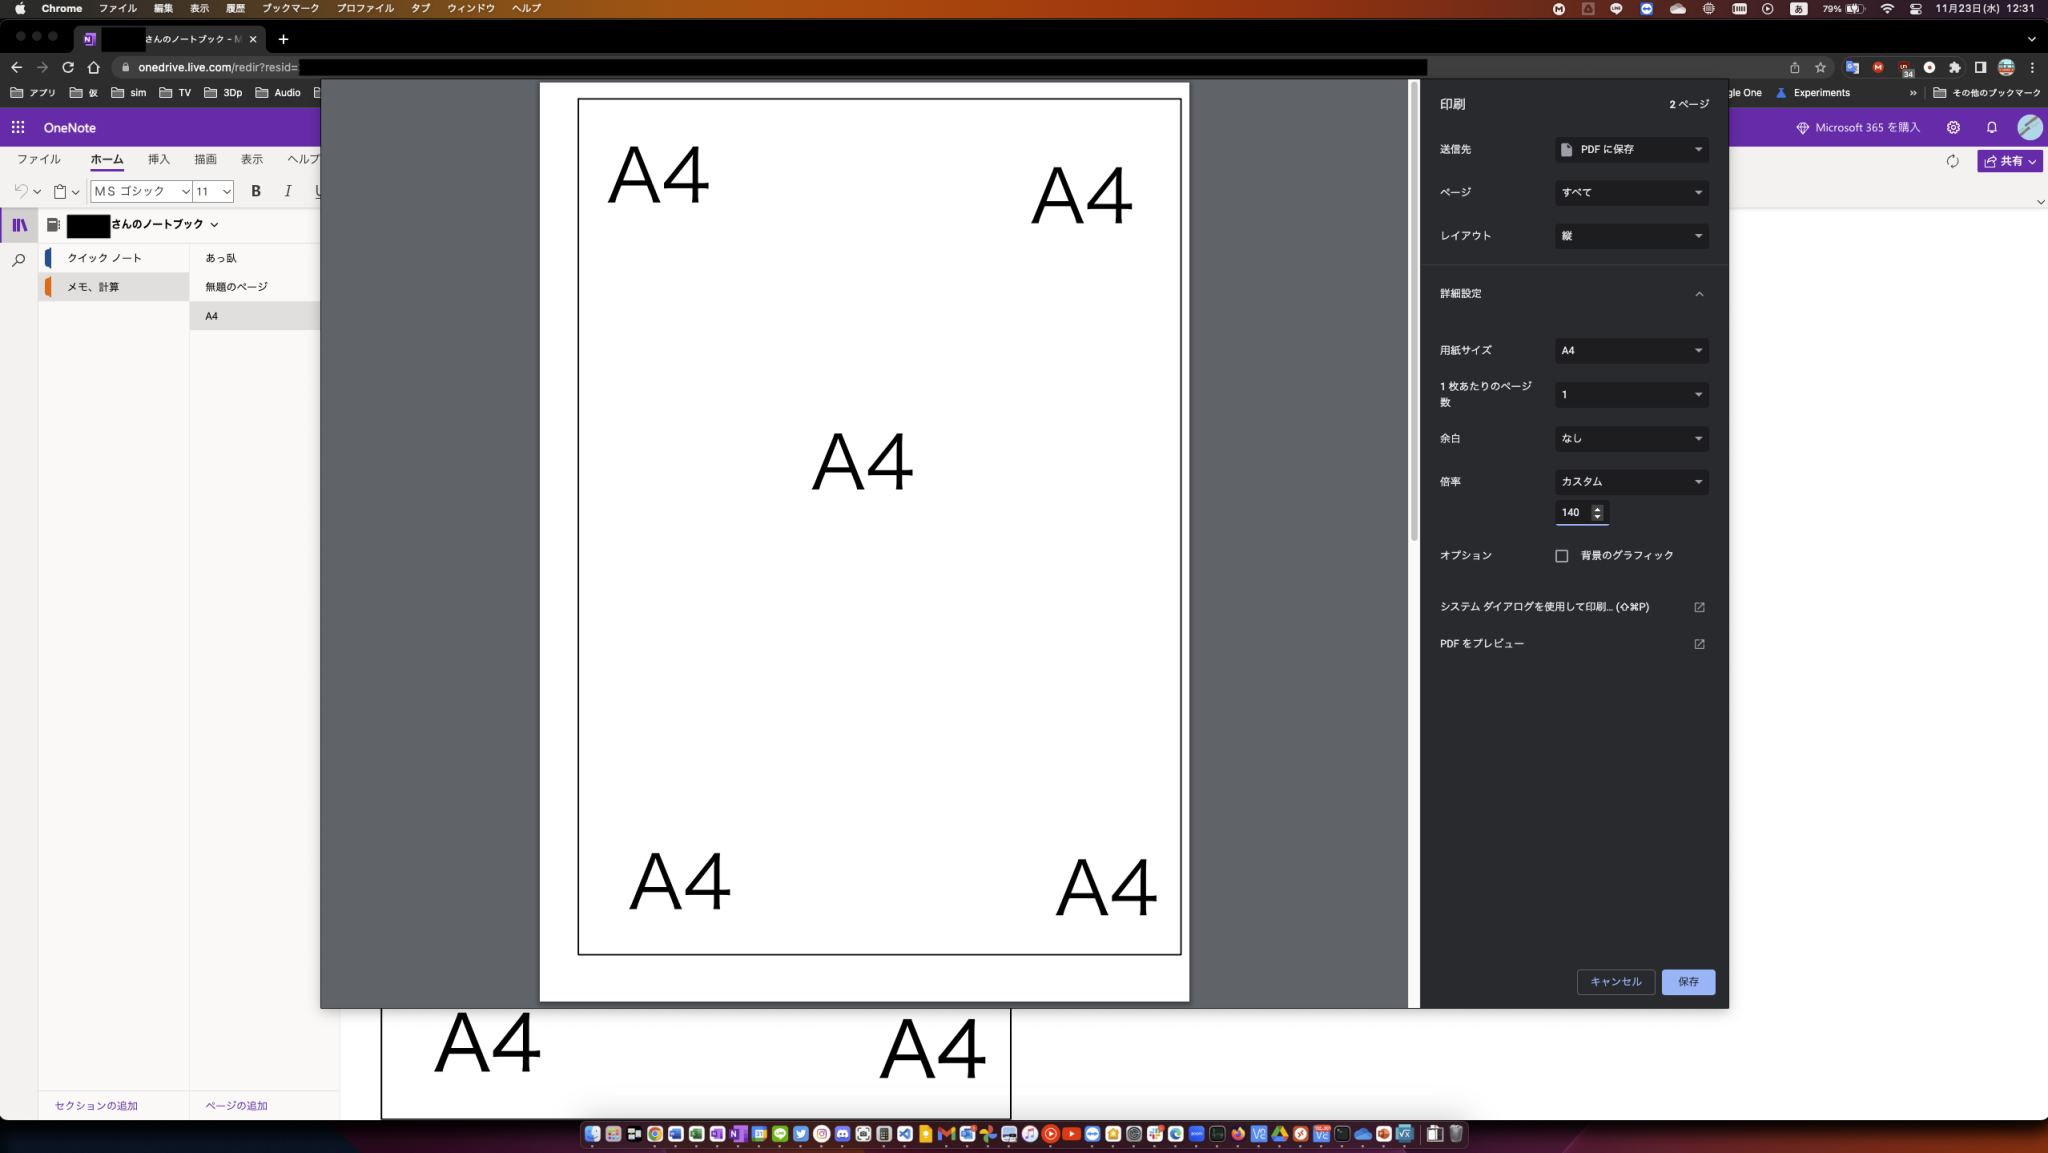
Task: Select the A4 page in the page list
Action: click(x=212, y=315)
